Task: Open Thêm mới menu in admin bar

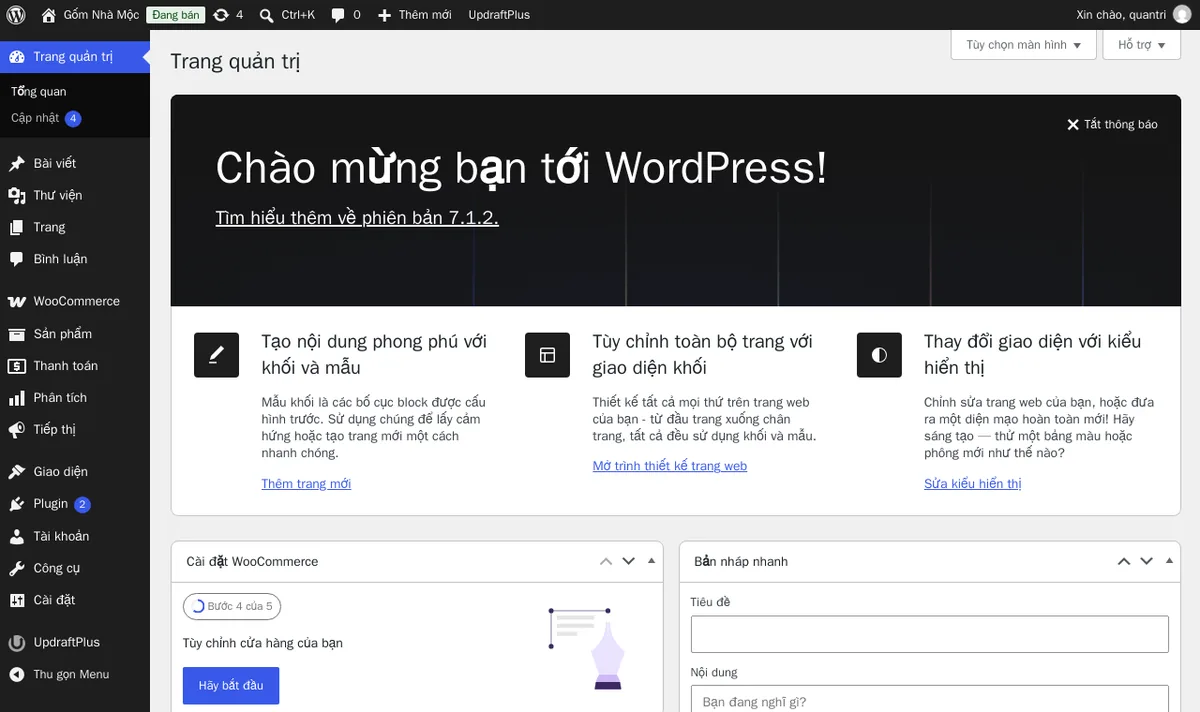Action: coord(415,15)
